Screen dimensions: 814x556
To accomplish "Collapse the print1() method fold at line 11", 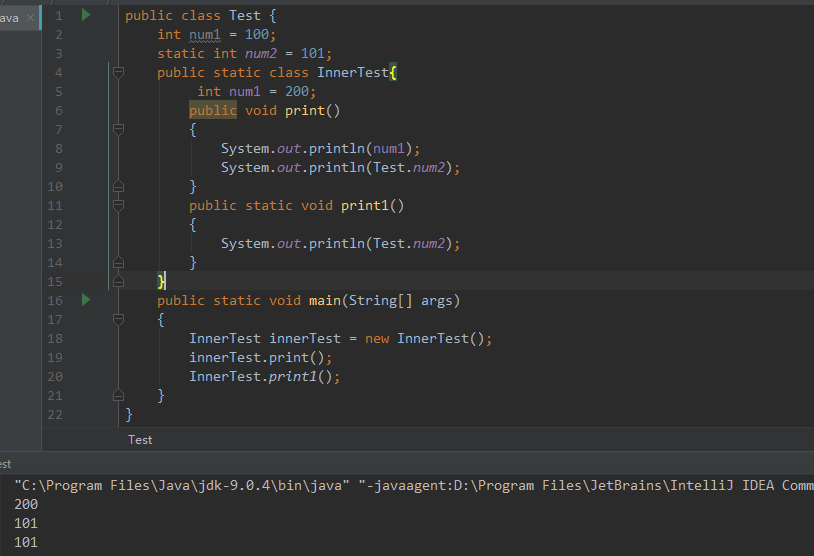I will [x=118, y=206].
